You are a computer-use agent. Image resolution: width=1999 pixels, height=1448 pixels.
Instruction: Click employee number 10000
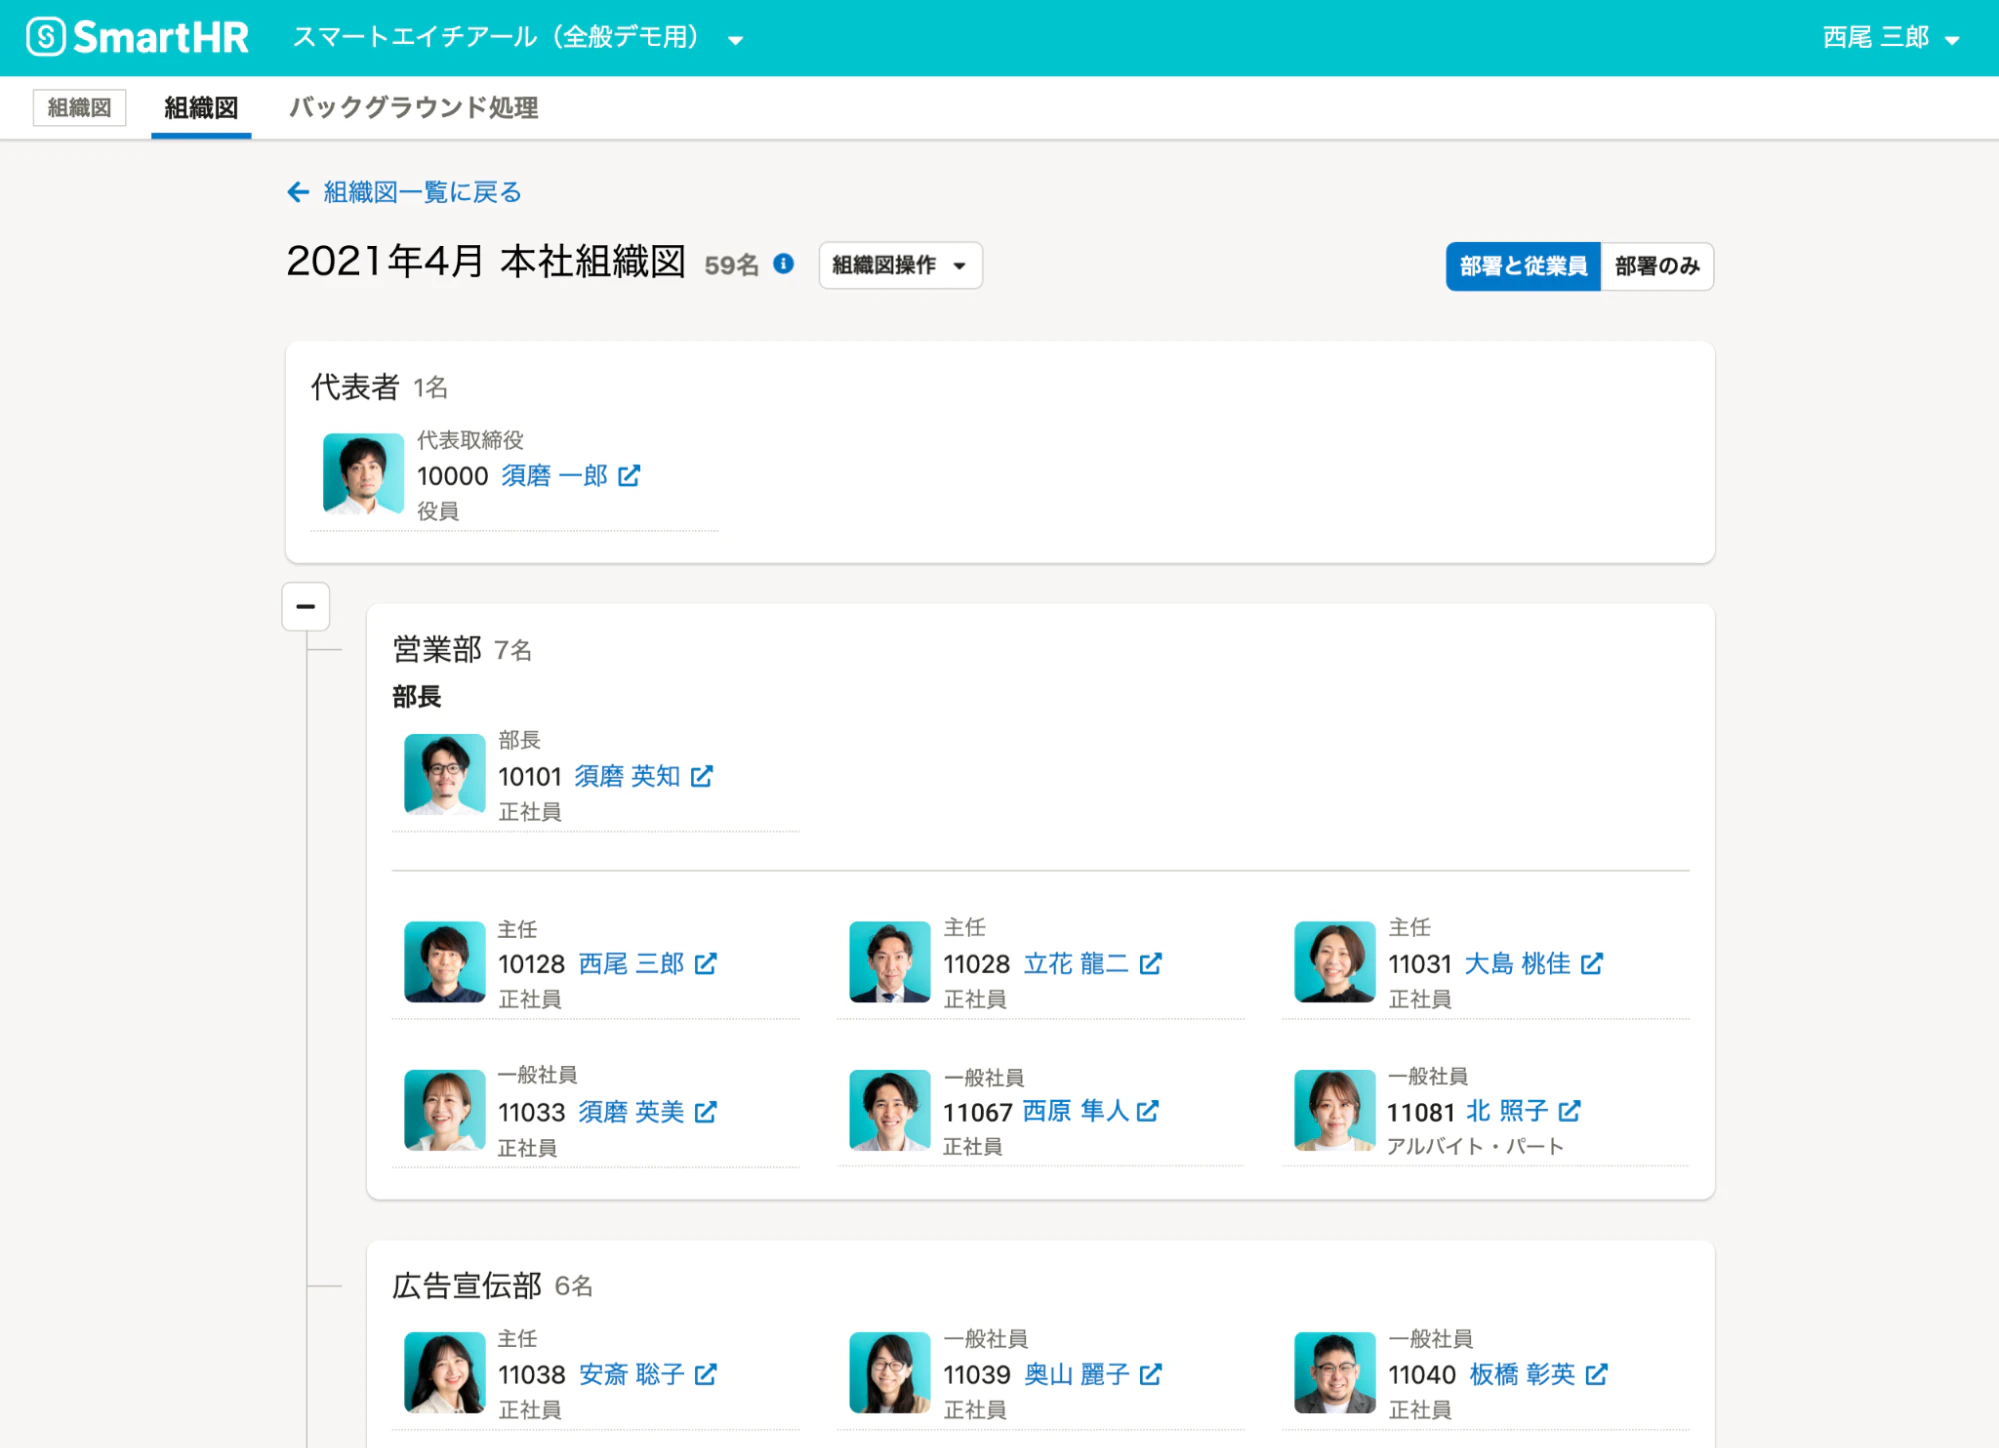pyautogui.click(x=453, y=476)
